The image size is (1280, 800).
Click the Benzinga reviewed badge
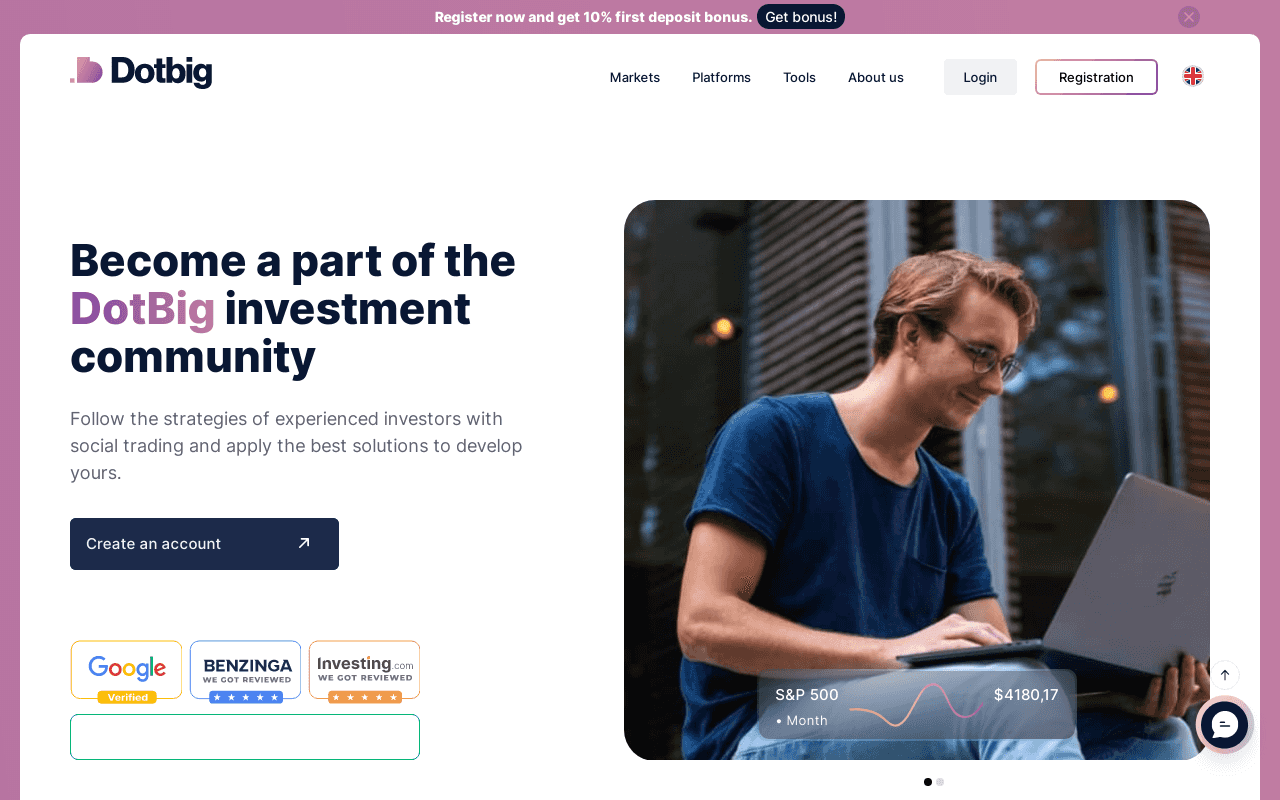(246, 672)
